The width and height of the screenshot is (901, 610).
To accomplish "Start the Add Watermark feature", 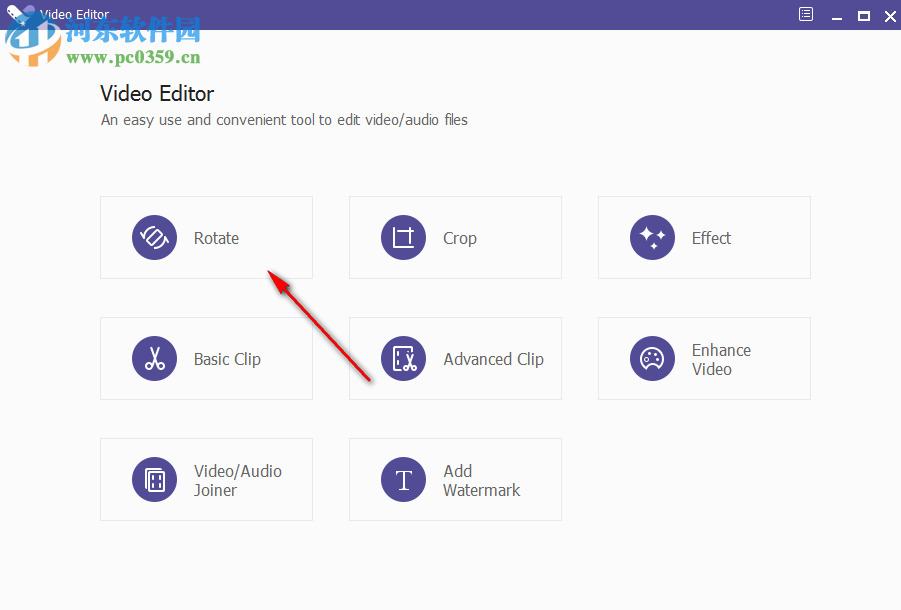I will click(x=455, y=480).
